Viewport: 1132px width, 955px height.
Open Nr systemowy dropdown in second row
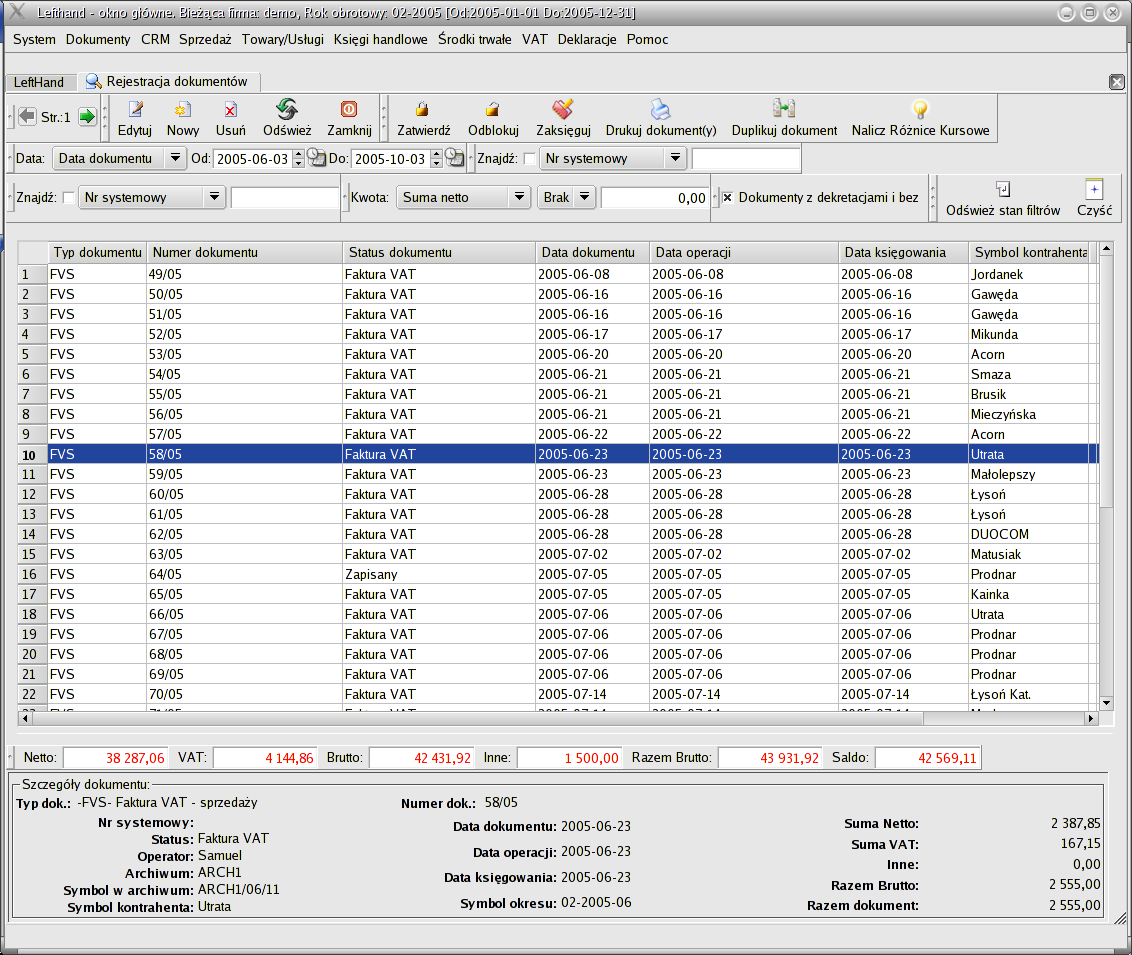(152, 197)
